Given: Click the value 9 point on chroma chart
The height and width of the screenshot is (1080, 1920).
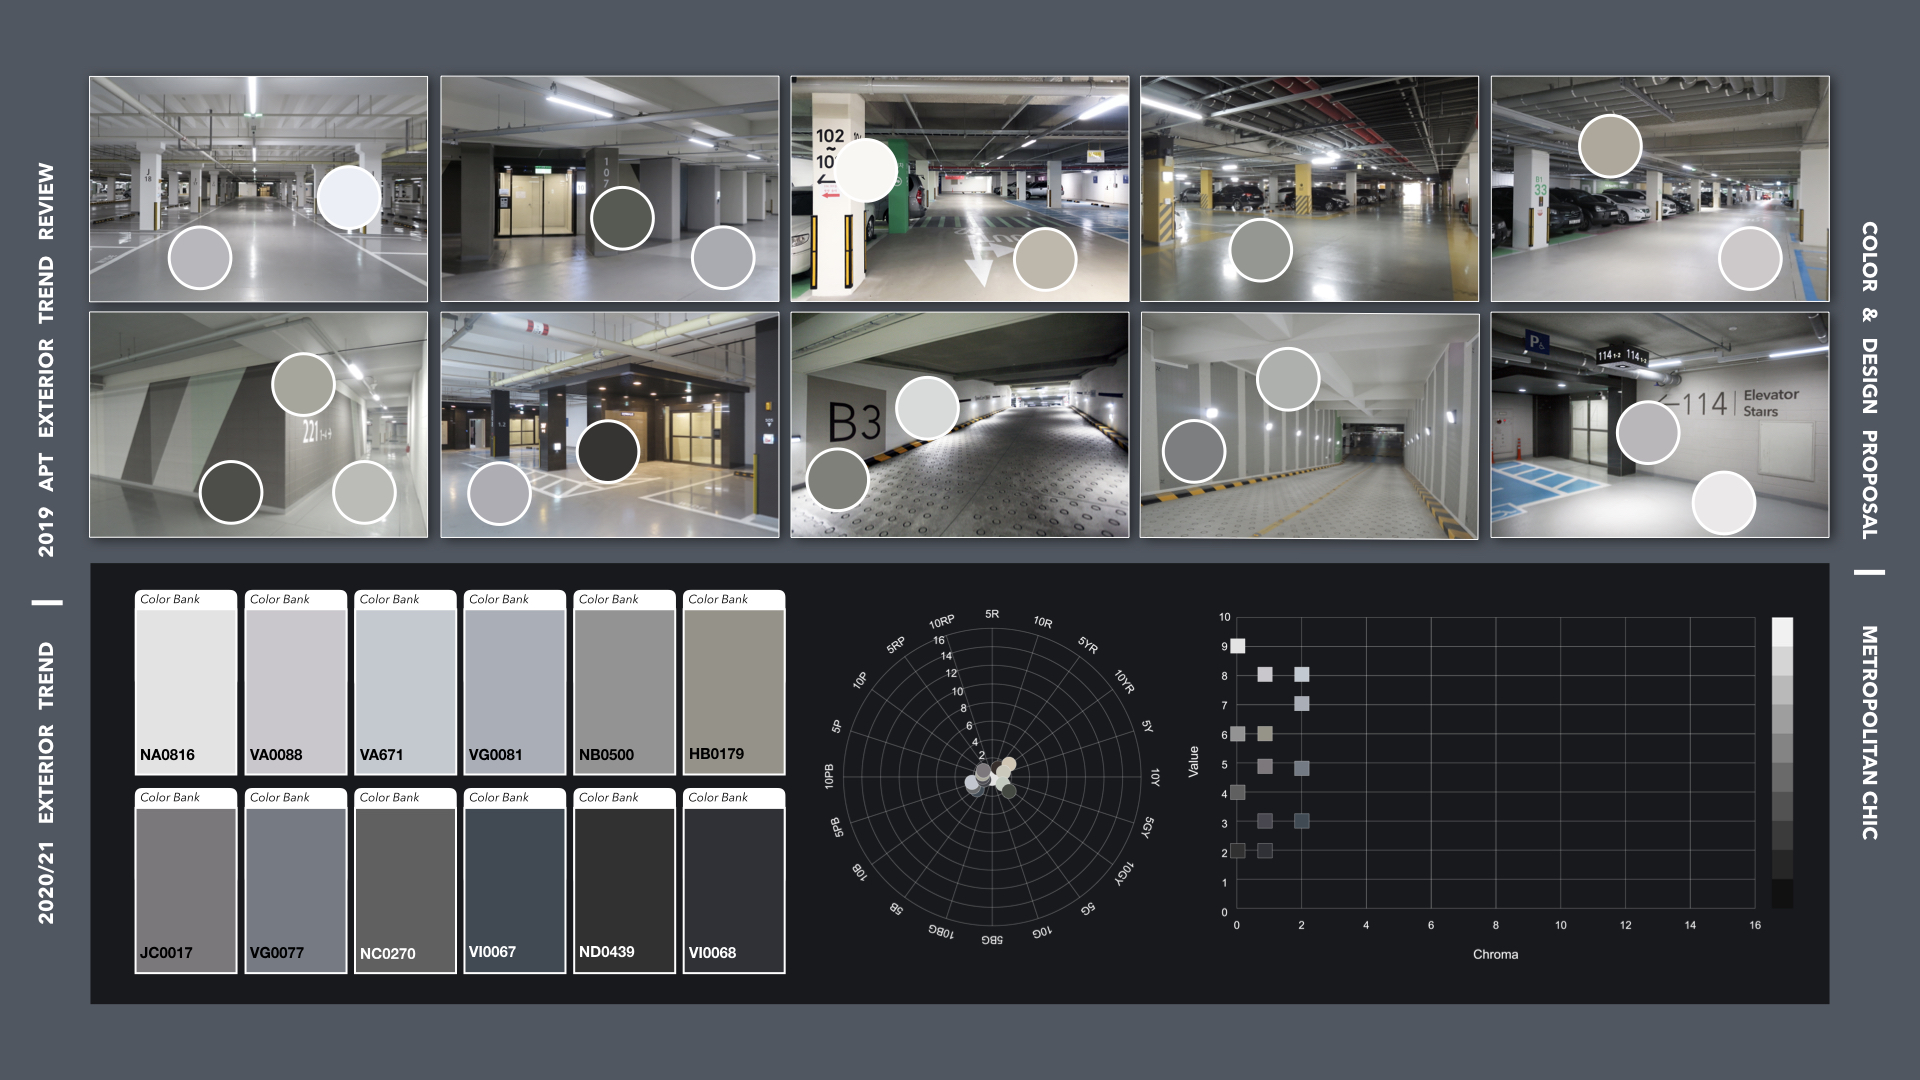Looking at the screenshot, I should point(1238,646).
